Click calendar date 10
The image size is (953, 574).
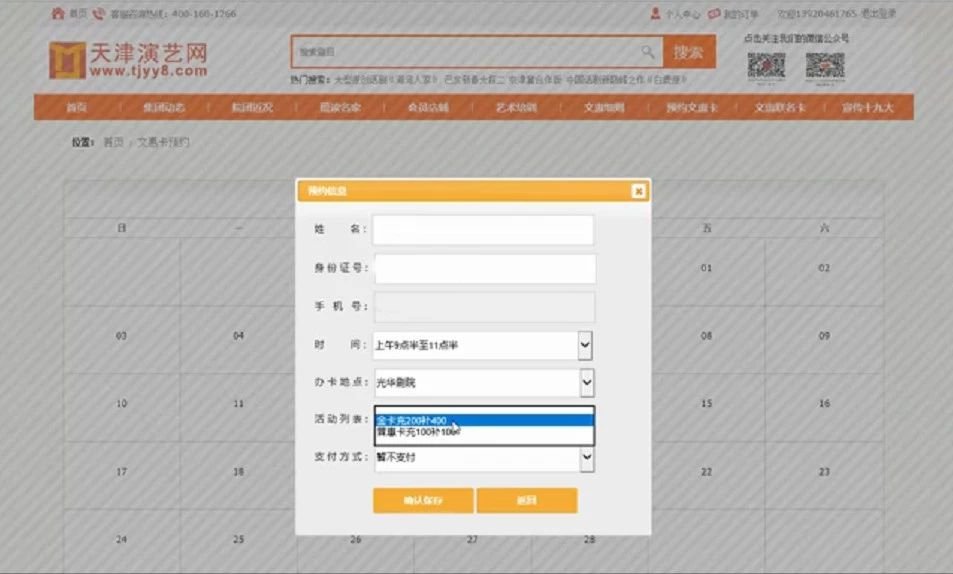122,404
